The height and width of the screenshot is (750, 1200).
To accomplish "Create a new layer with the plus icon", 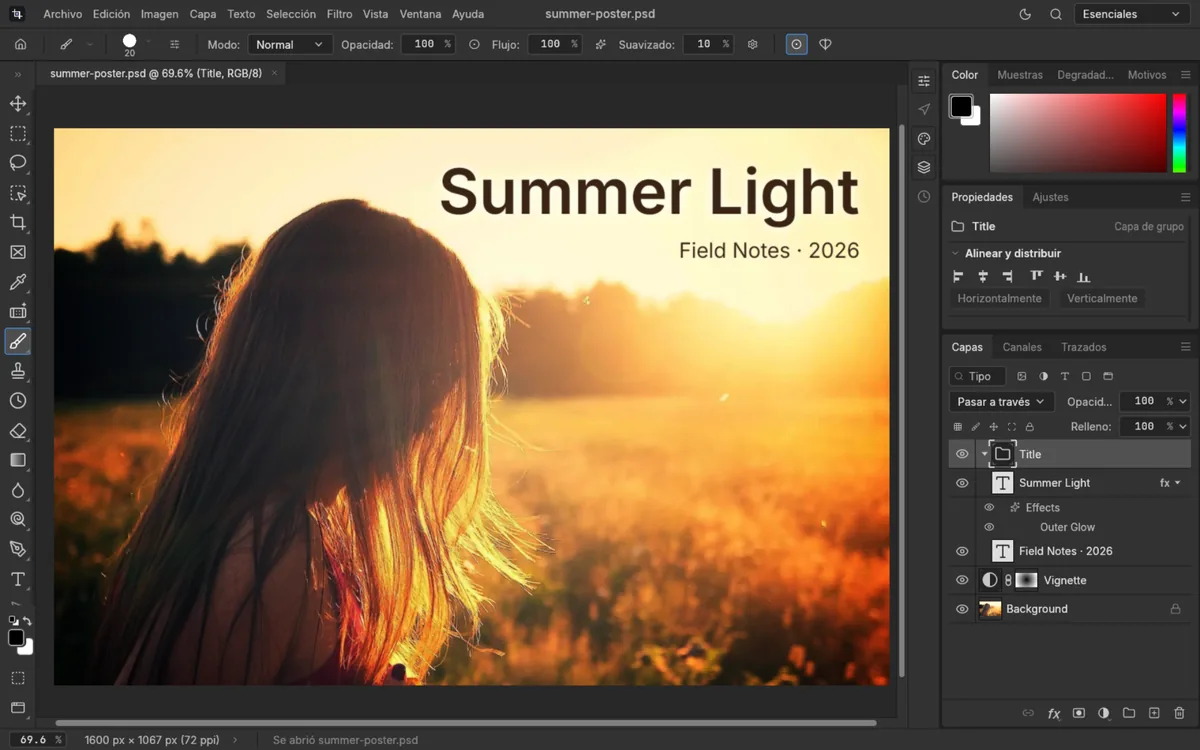I will coord(1154,713).
